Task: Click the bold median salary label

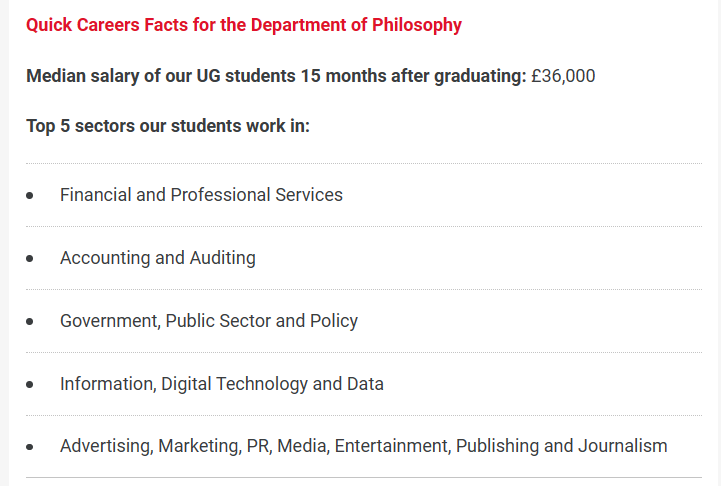Action: click(275, 76)
